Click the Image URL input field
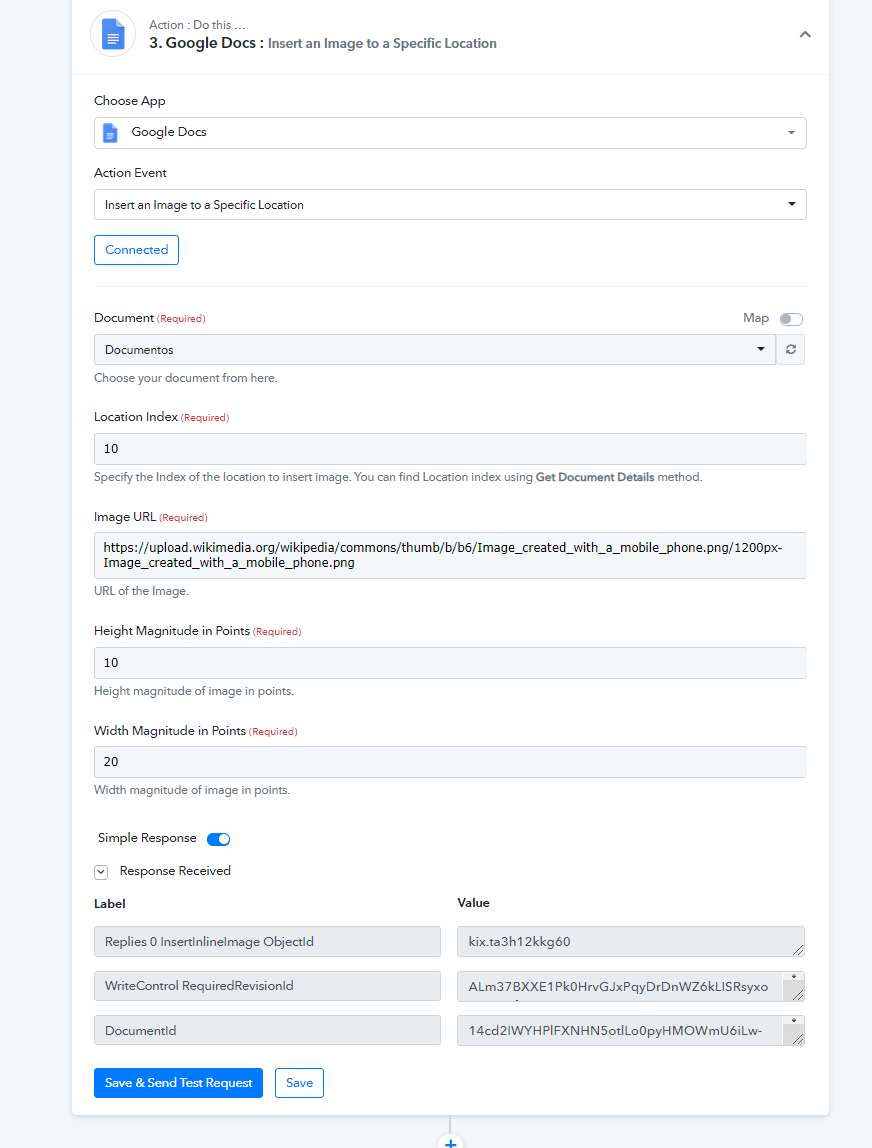872x1148 pixels. 450,555
